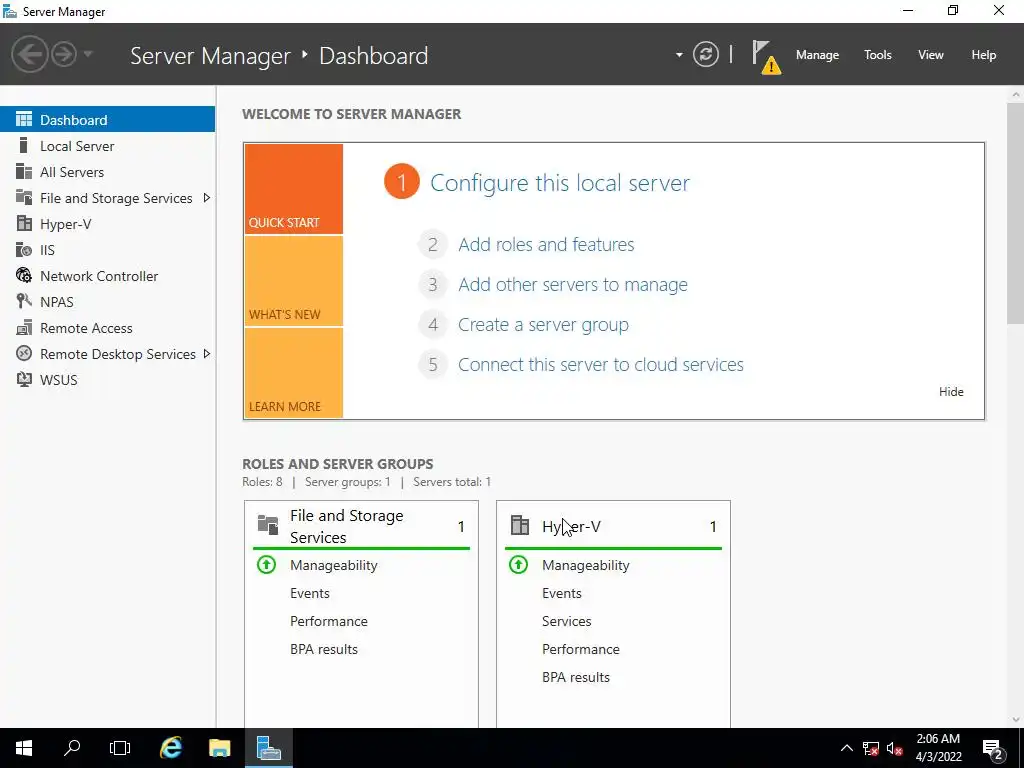This screenshot has width=1024, height=768.
Task: Open Events in Hyper-V tile
Action: tap(562, 593)
